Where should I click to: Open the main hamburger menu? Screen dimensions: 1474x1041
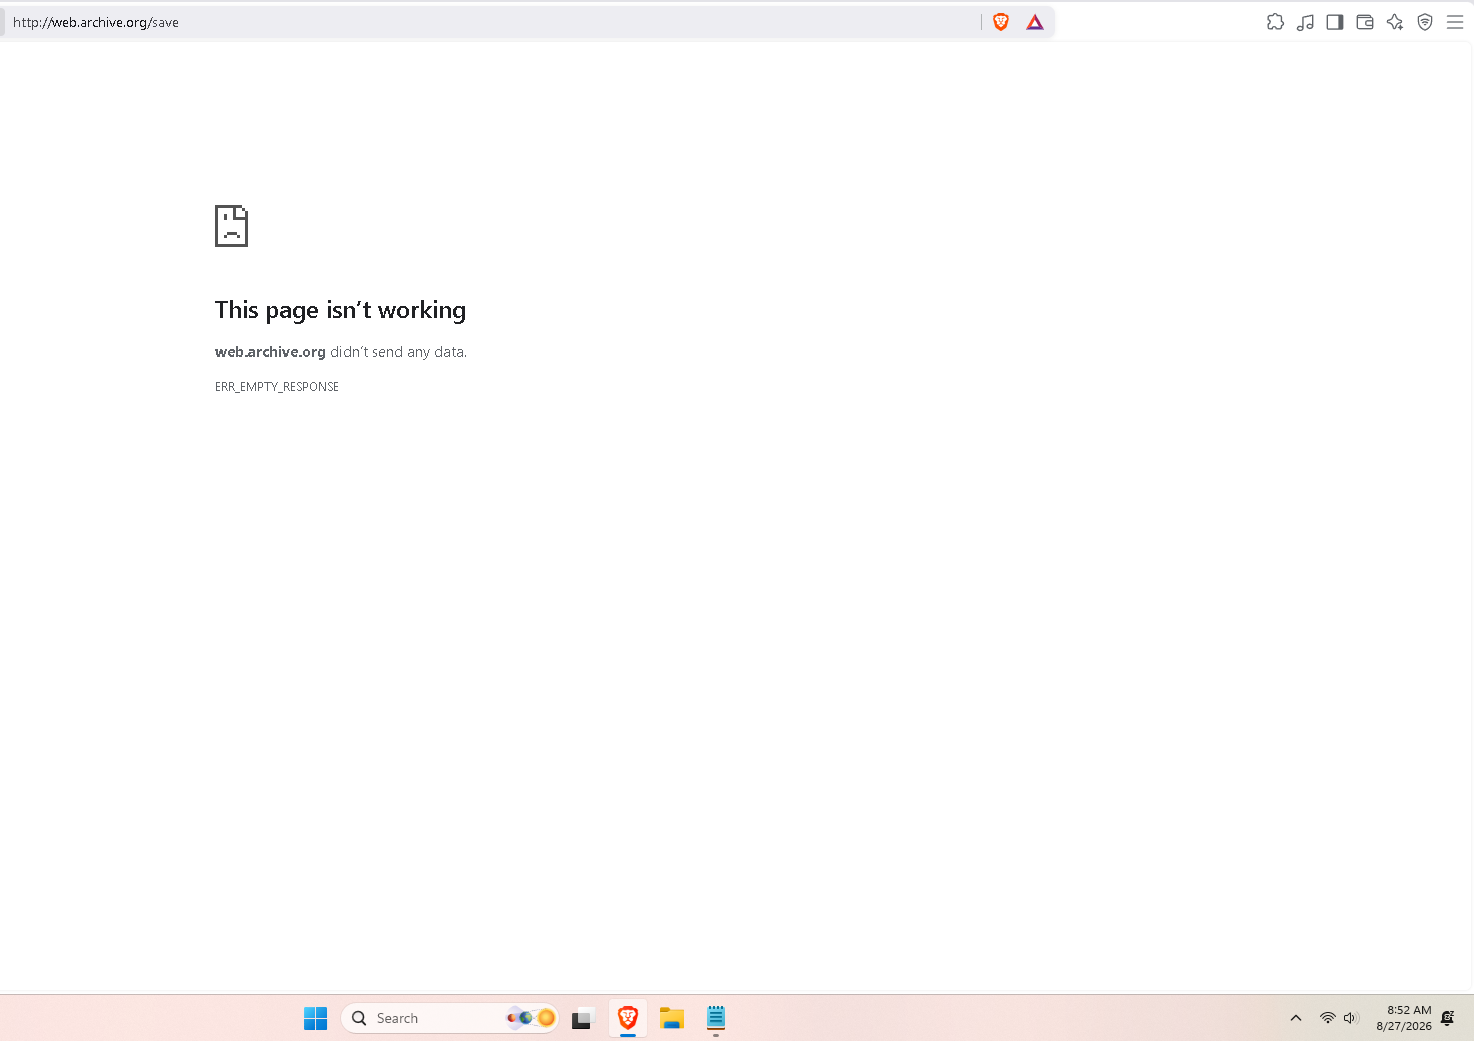coord(1455,22)
